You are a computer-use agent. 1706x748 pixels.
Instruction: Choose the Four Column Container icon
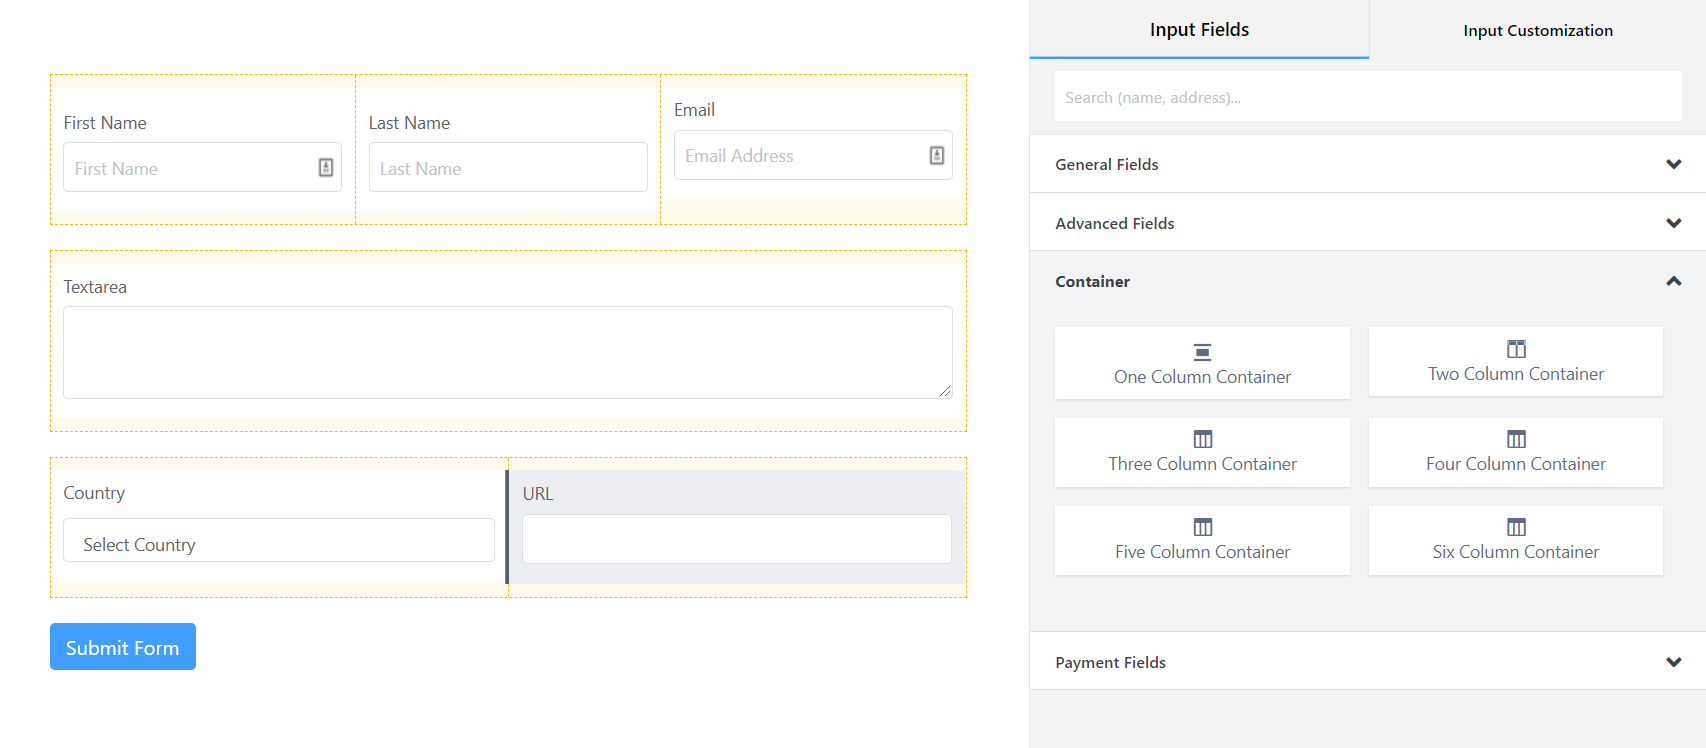pos(1516,439)
